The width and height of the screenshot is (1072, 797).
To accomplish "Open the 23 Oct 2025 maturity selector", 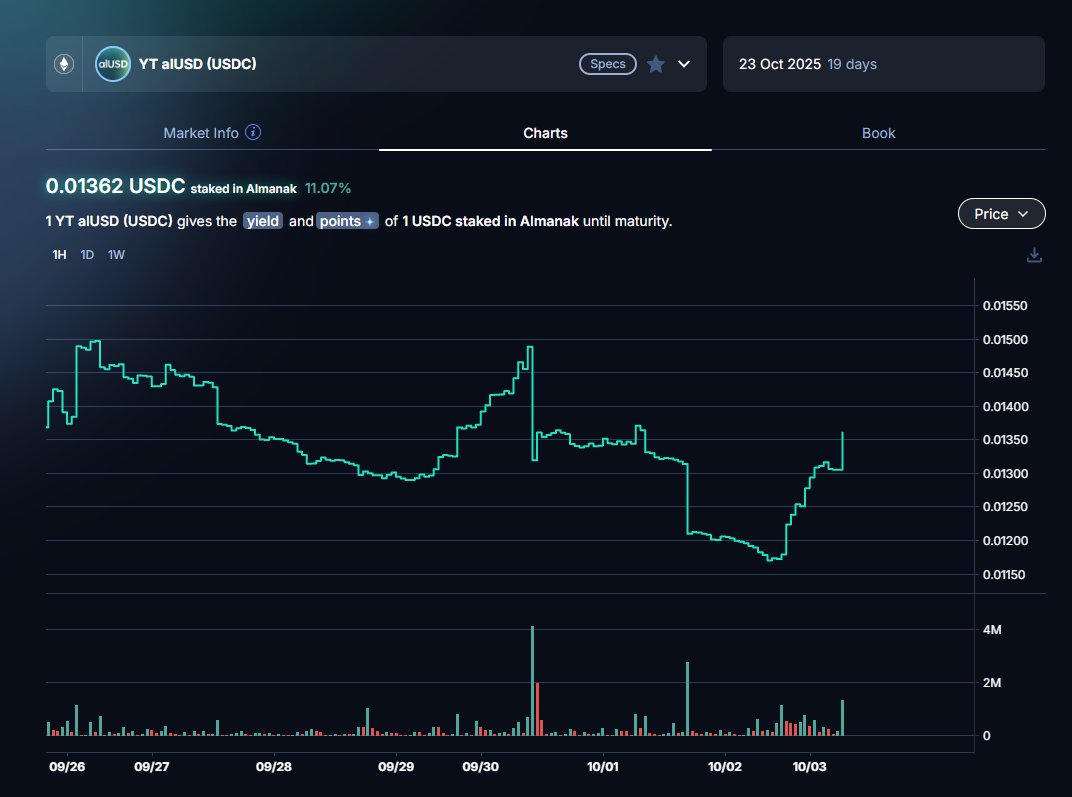I will (883, 64).
